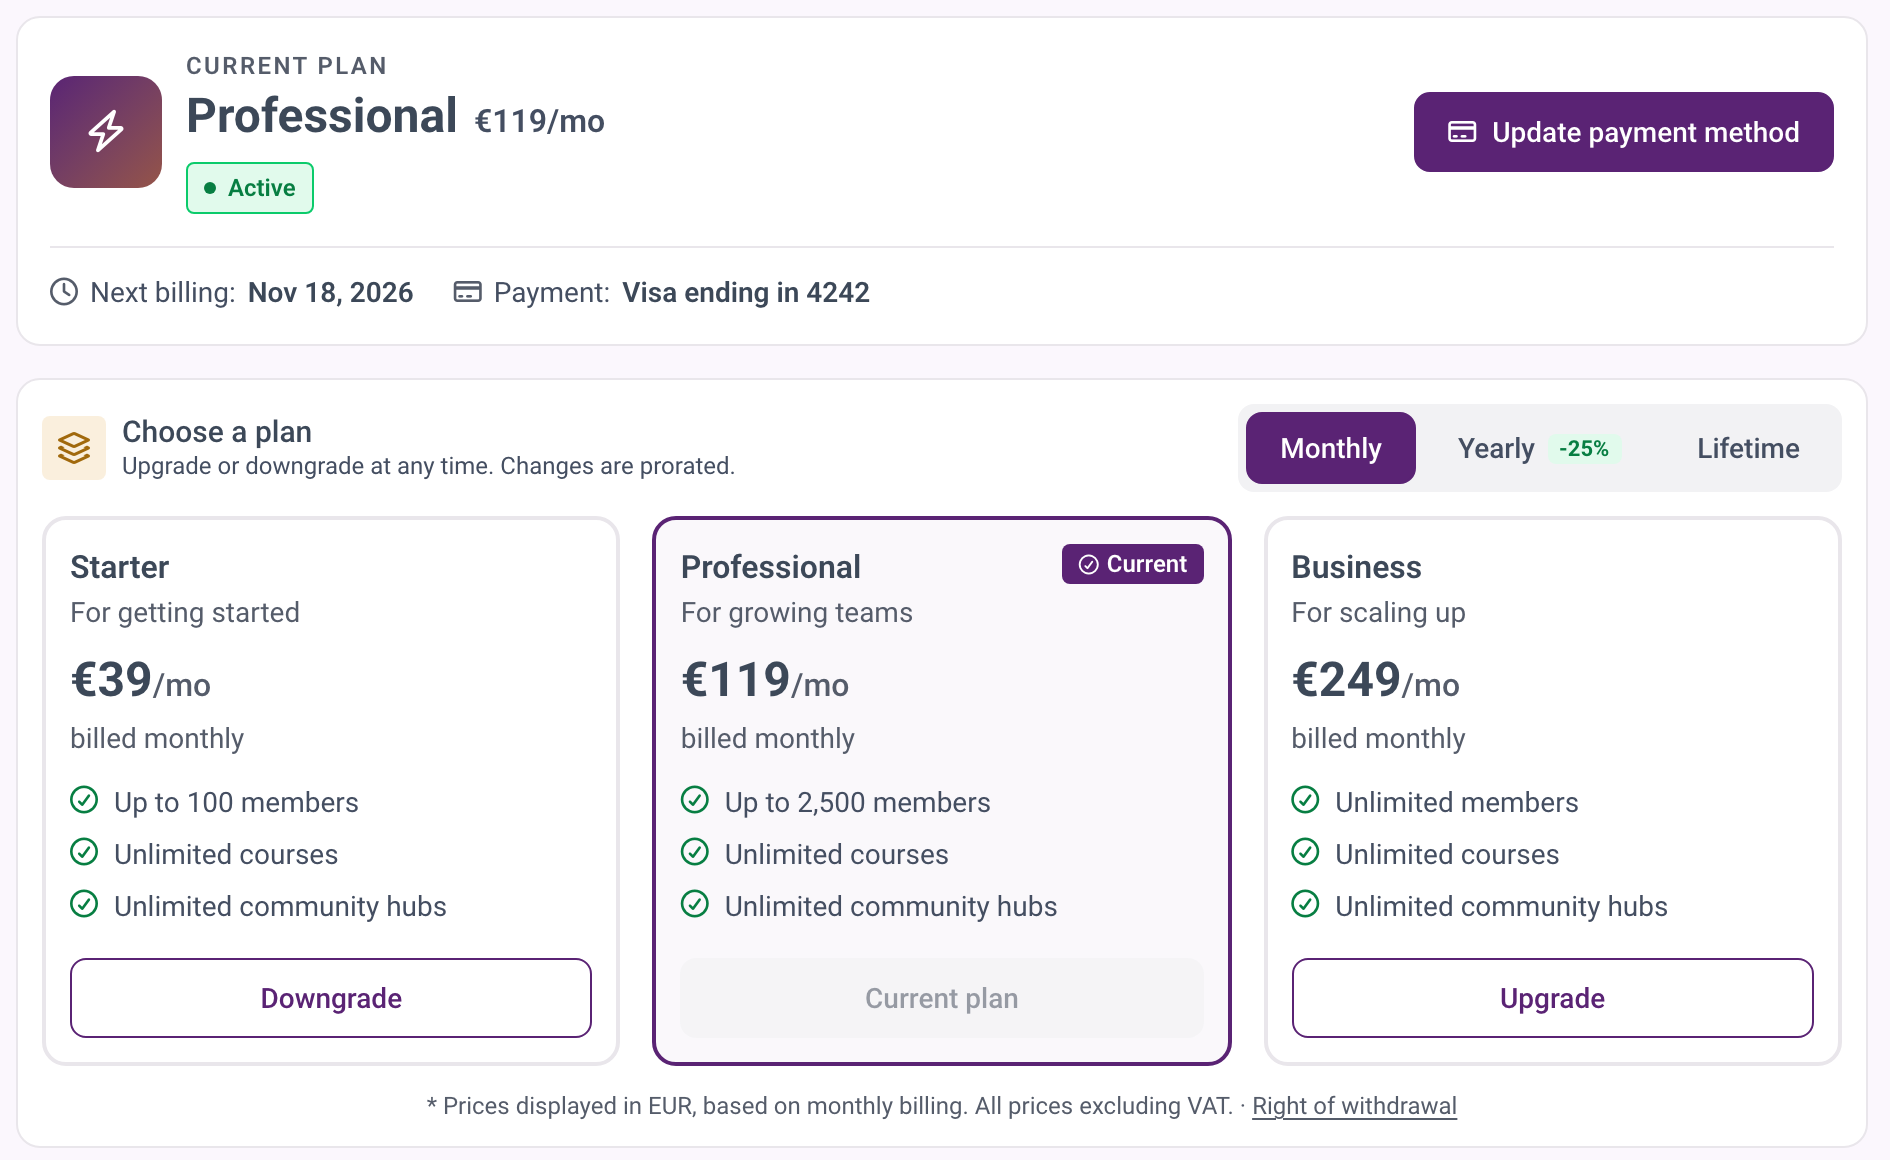Screen dimensions: 1890x1160
Task: Upgrade to the Business plan
Action: coord(1552,998)
